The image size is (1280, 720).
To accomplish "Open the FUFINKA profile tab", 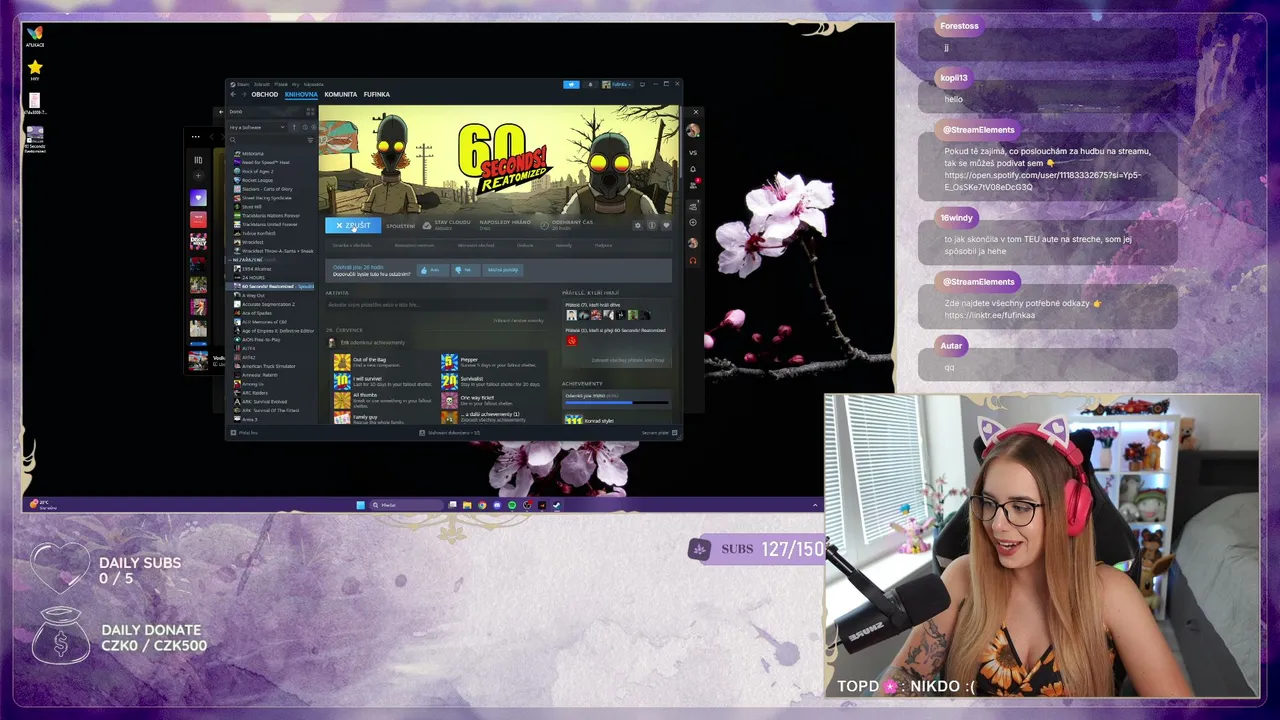I will click(377, 95).
